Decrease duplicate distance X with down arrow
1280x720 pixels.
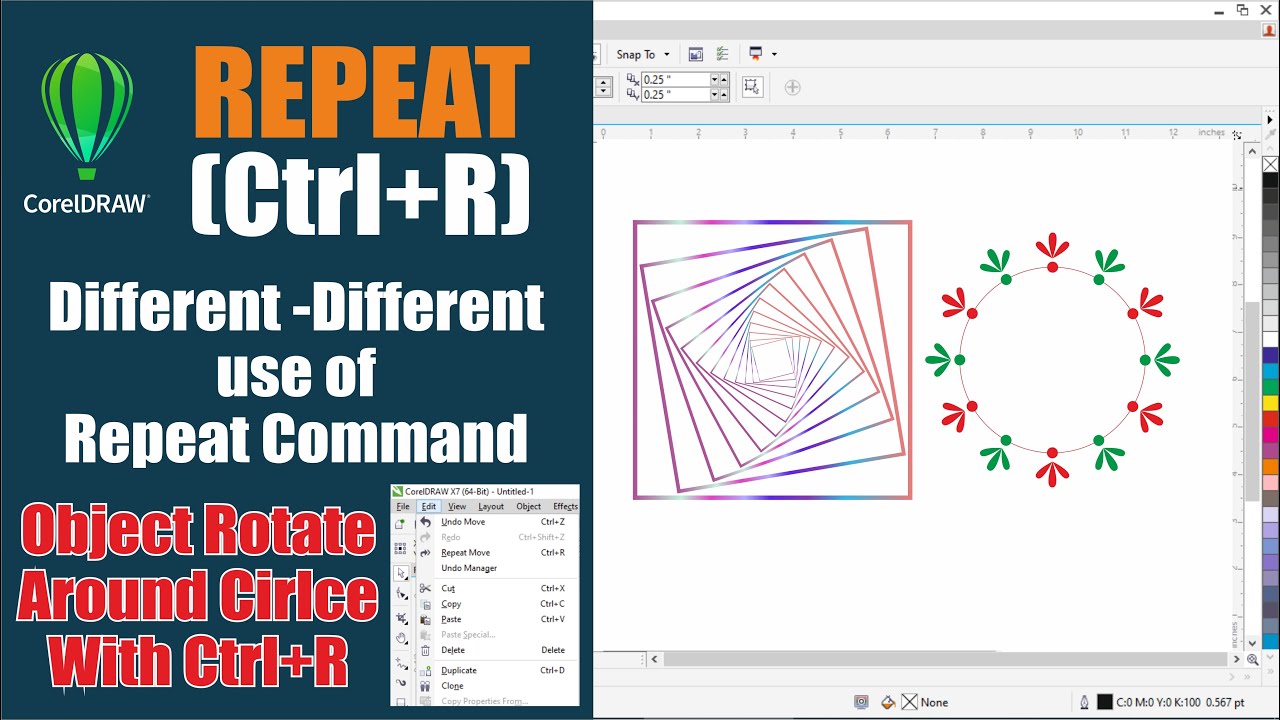pos(715,82)
